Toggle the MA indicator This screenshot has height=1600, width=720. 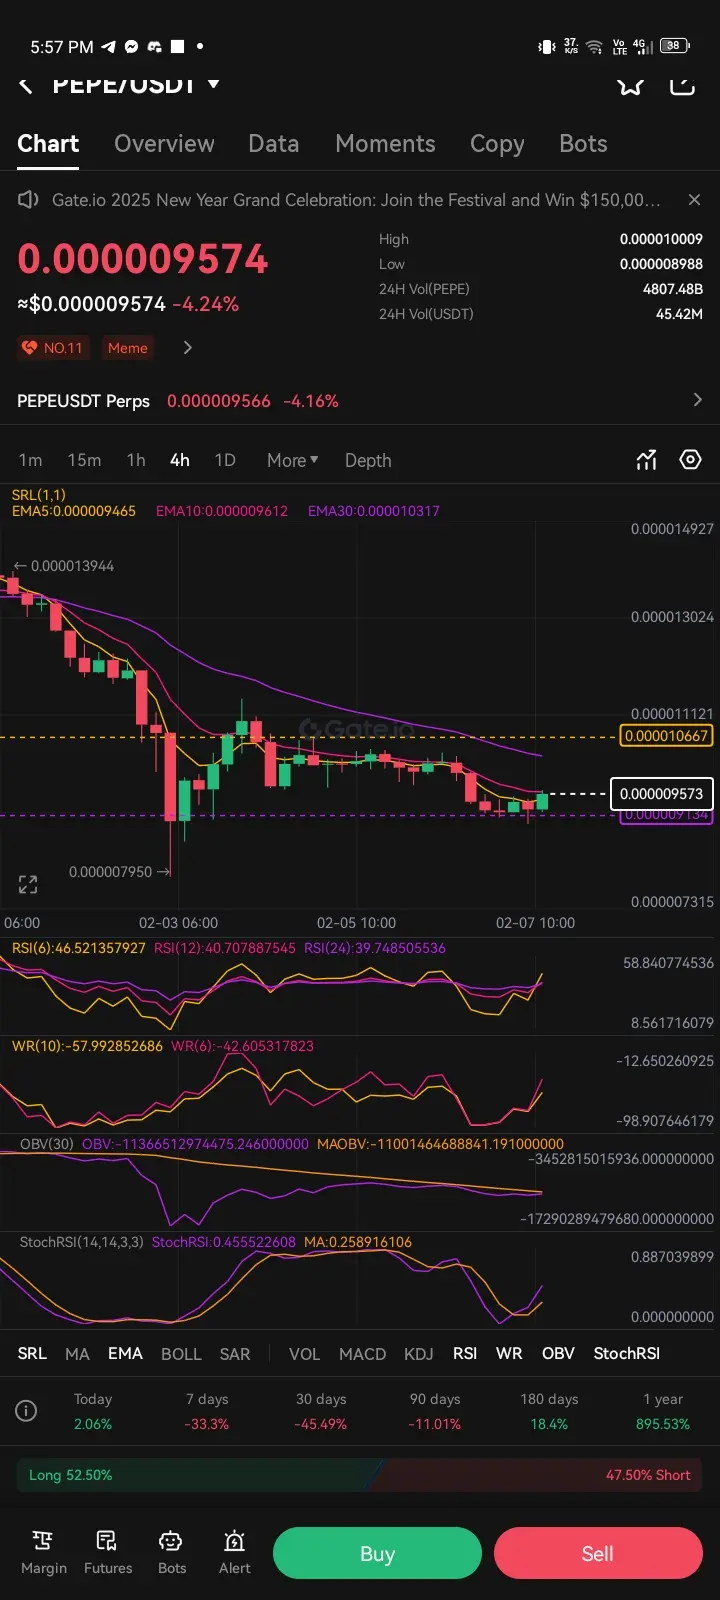77,1353
